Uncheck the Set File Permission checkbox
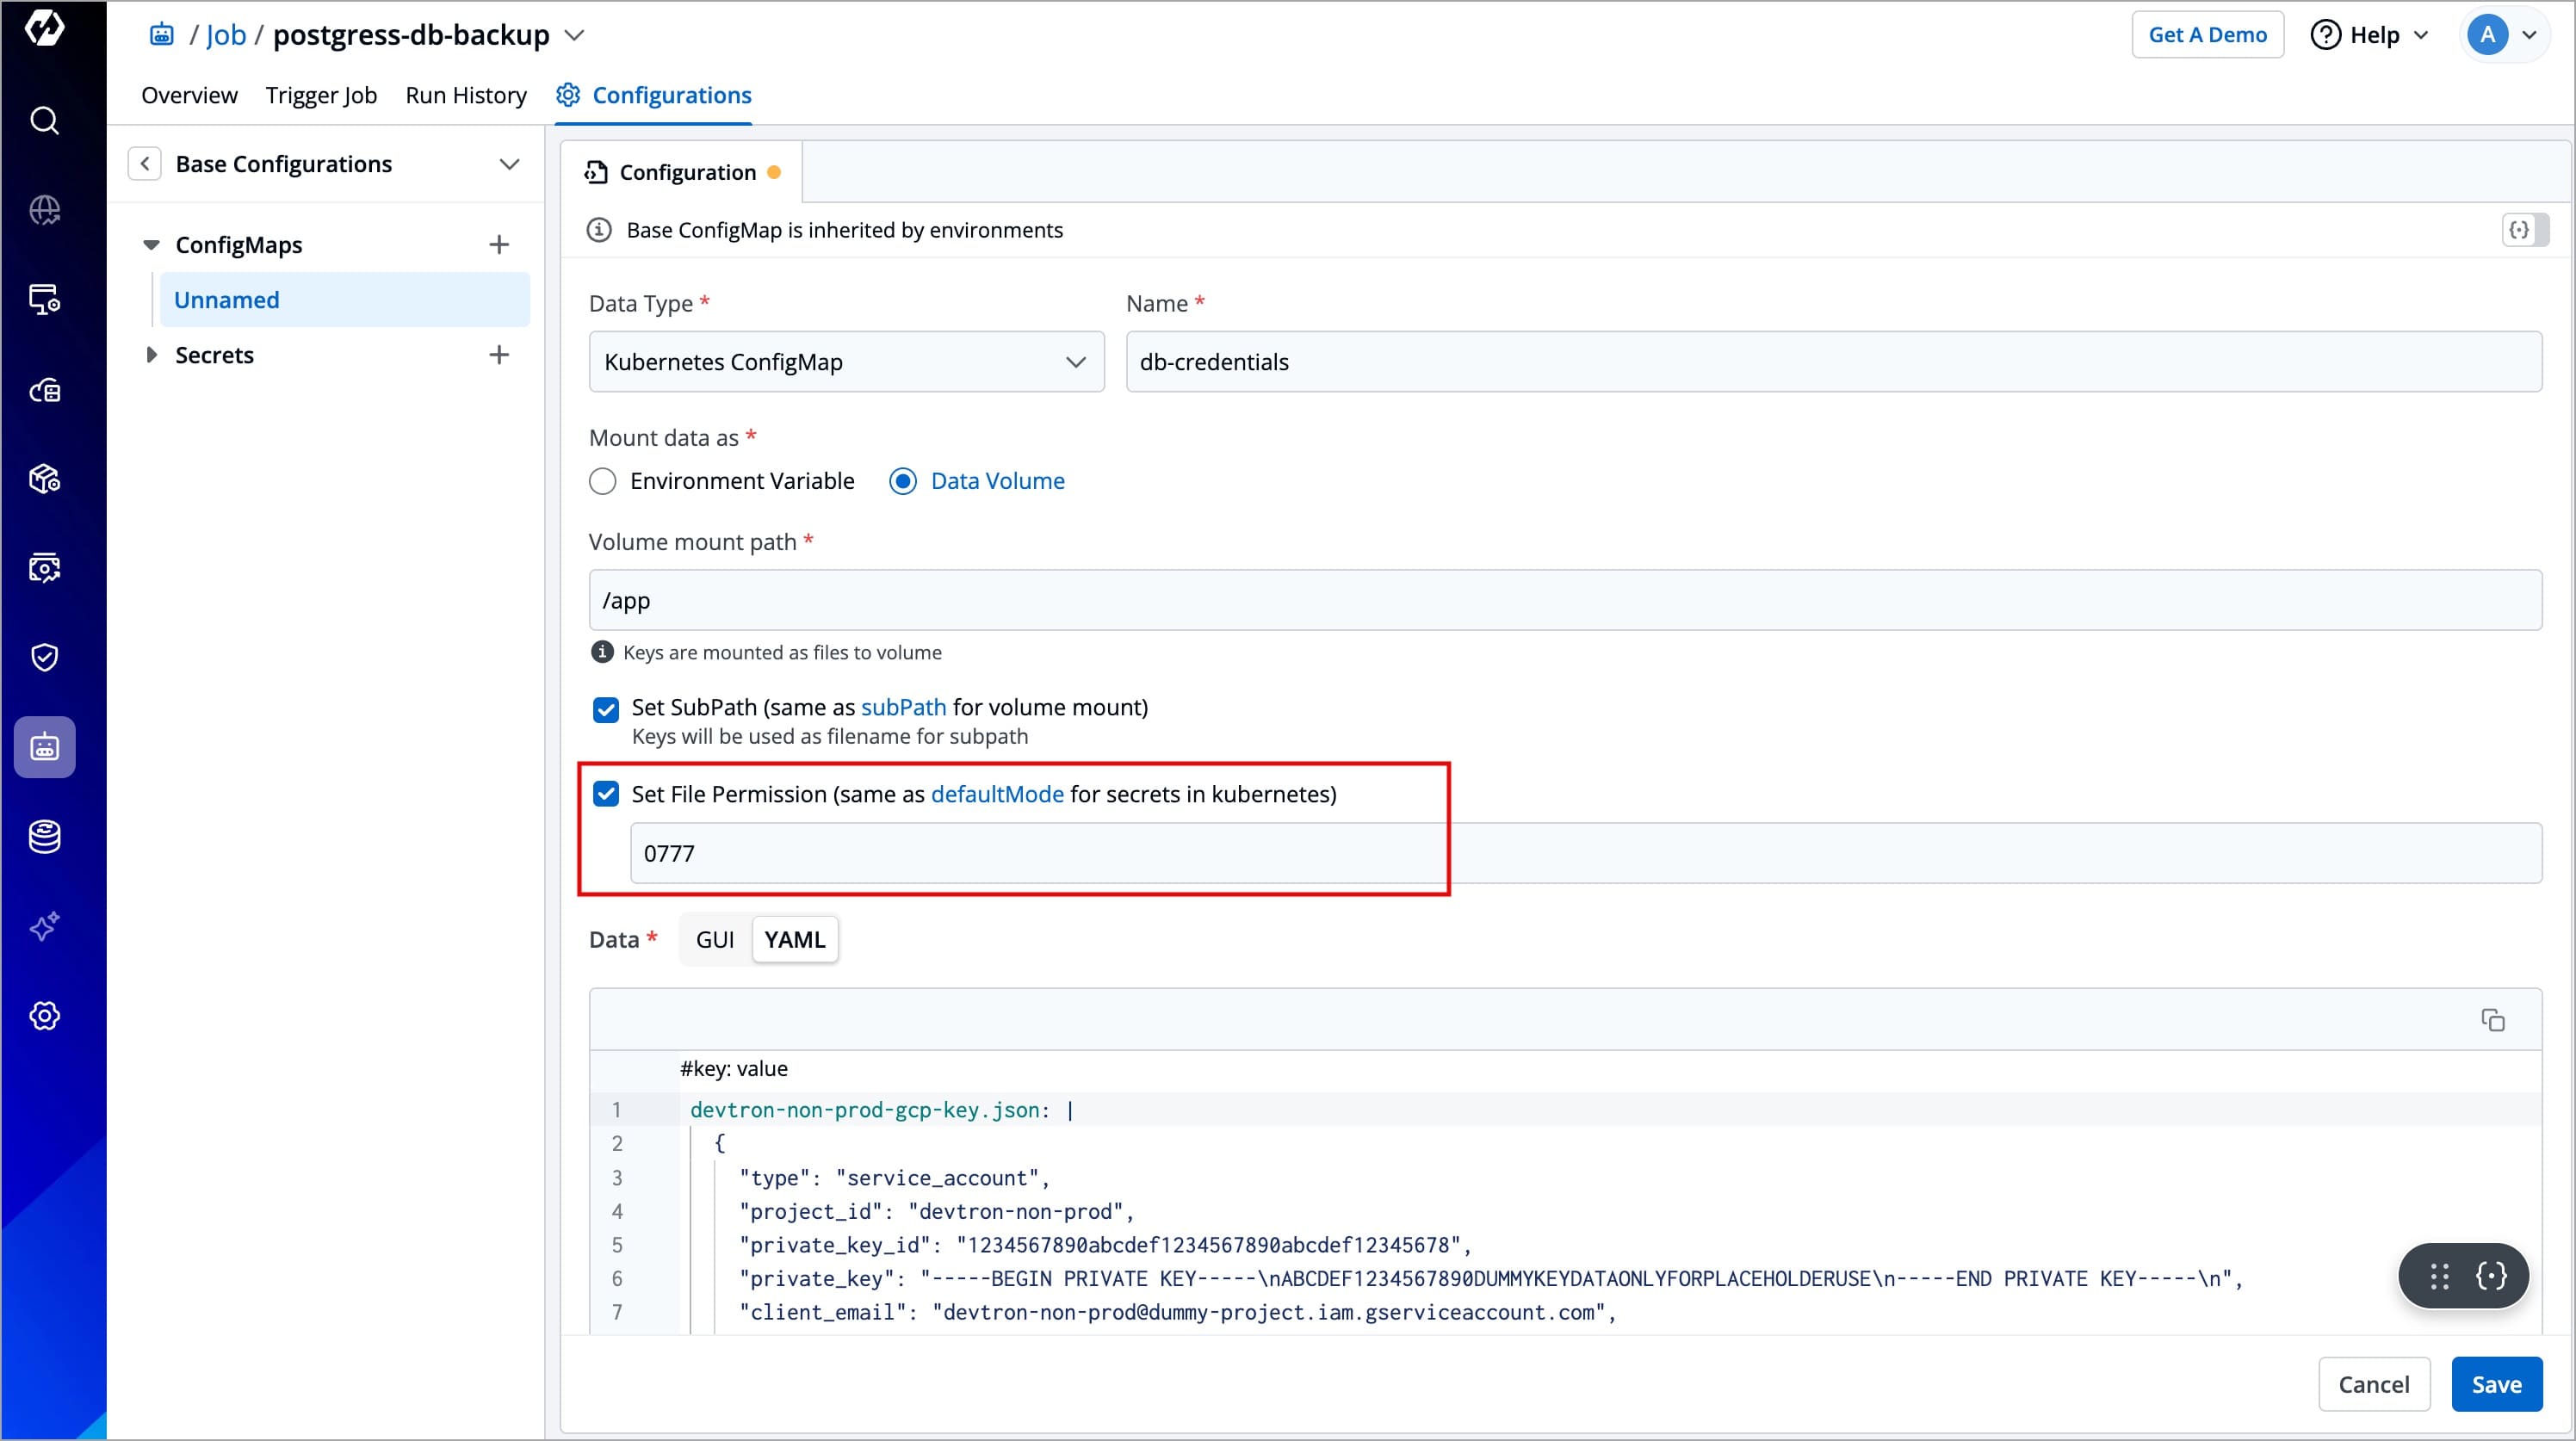This screenshot has height=1441, width=2576. pos(606,794)
